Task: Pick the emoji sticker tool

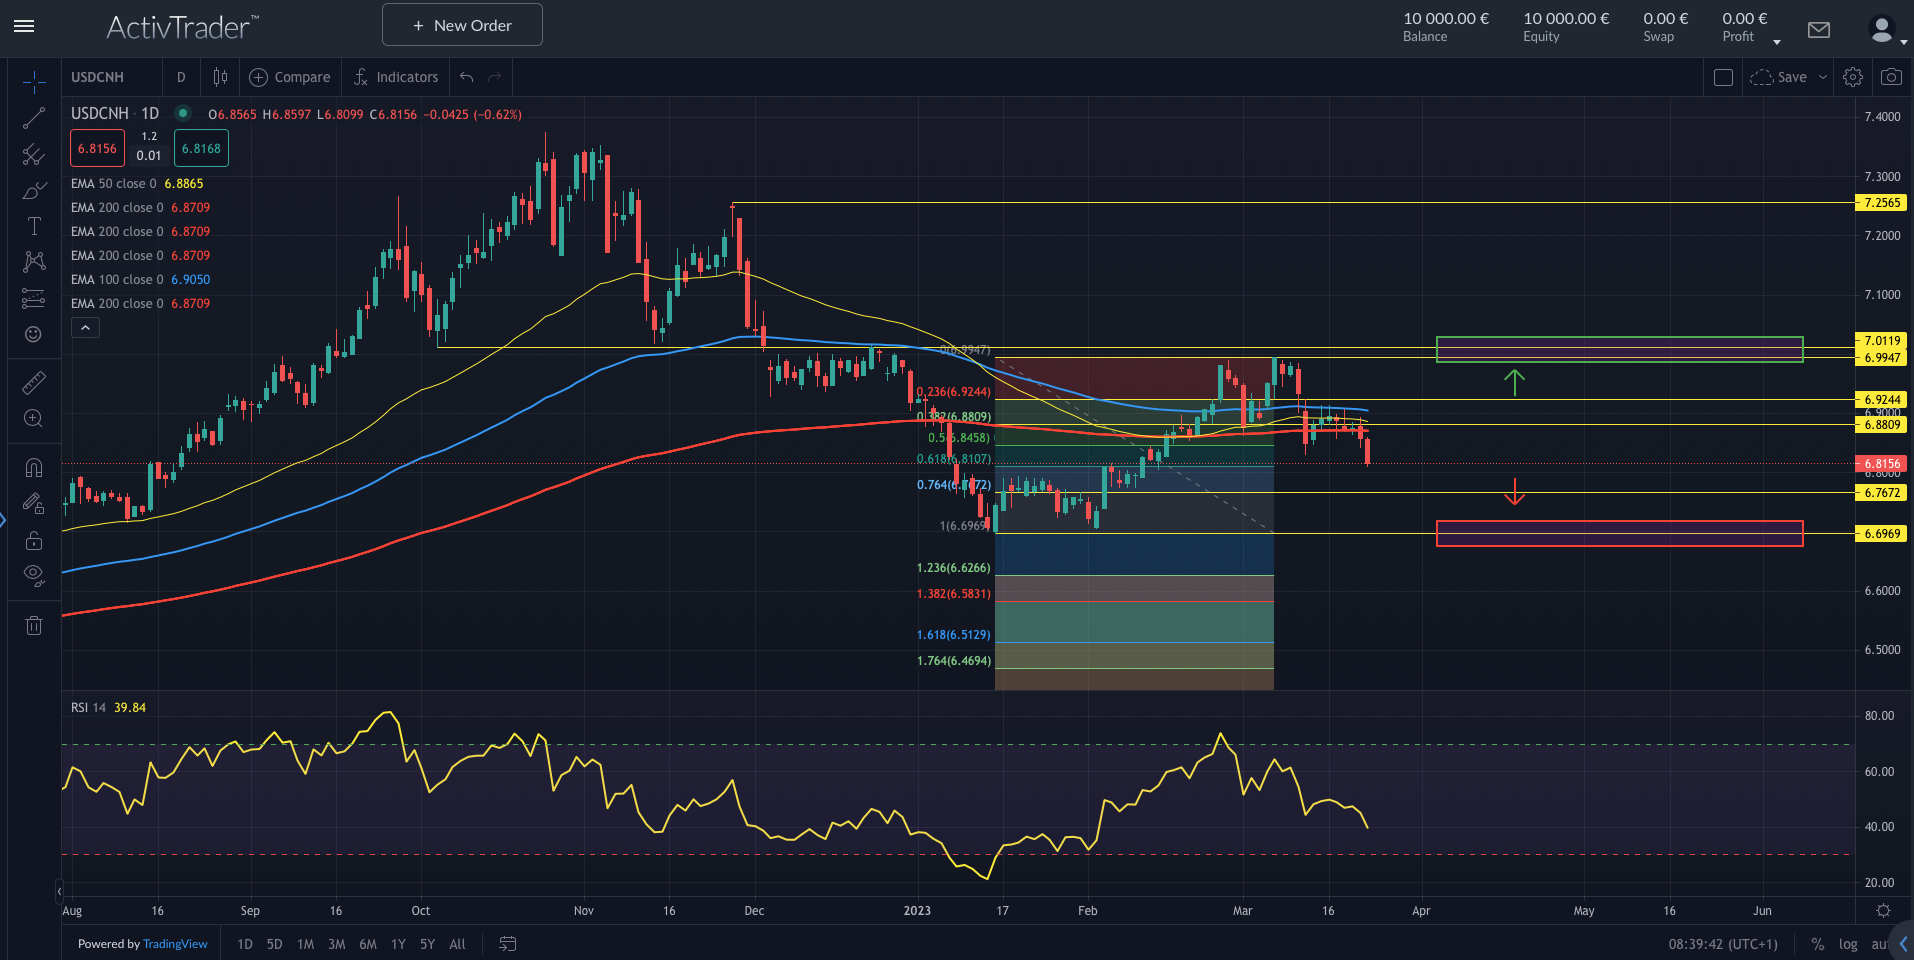Action: pos(33,335)
